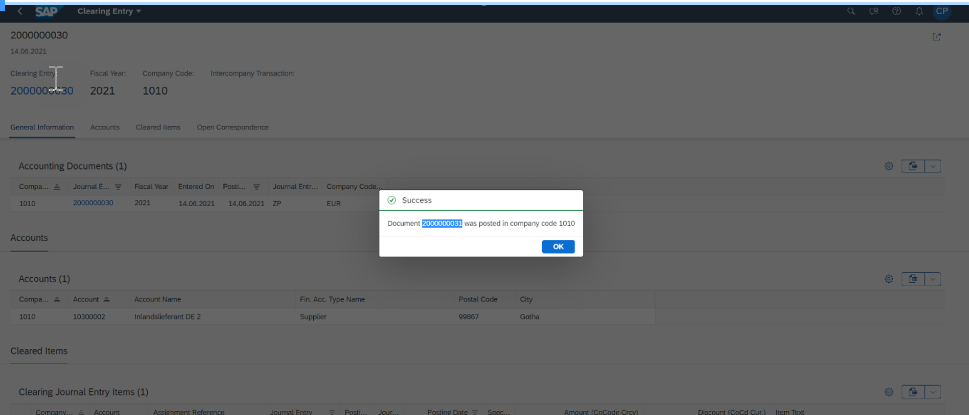Switch to the Open Correspondence tab
Viewport: 969px width, 415px height.
233,127
